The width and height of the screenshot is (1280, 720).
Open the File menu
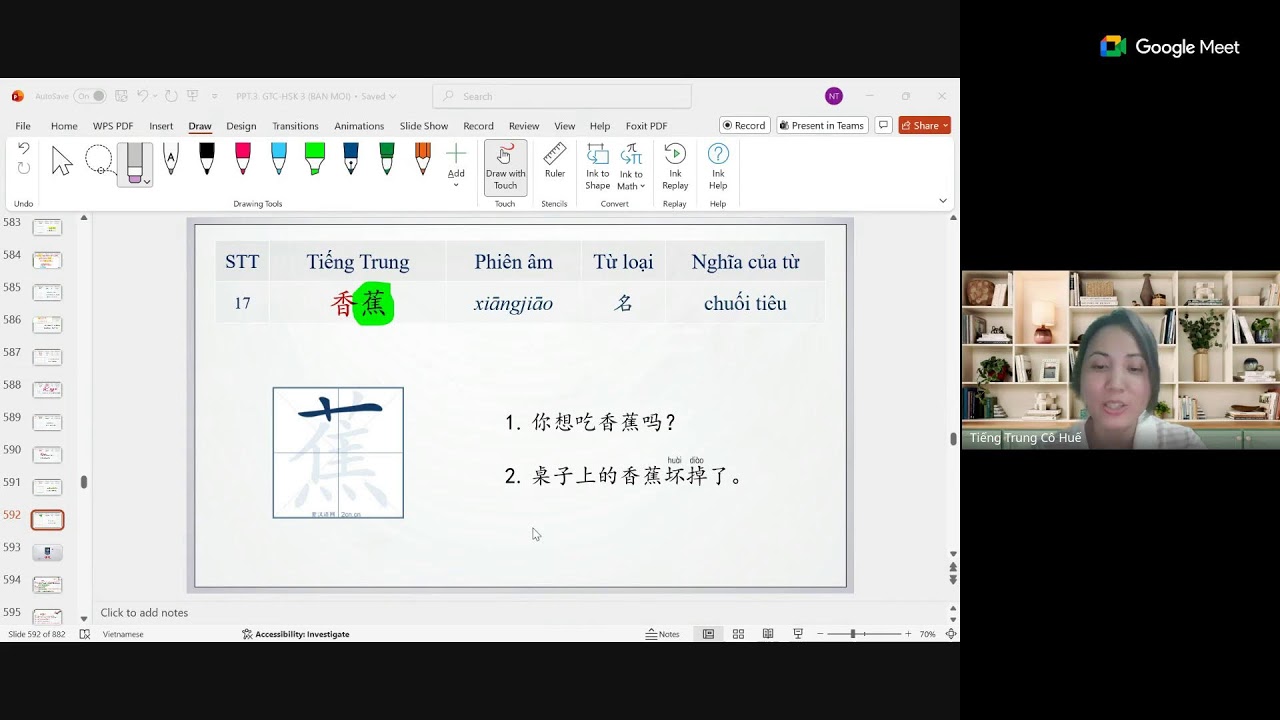(x=23, y=126)
